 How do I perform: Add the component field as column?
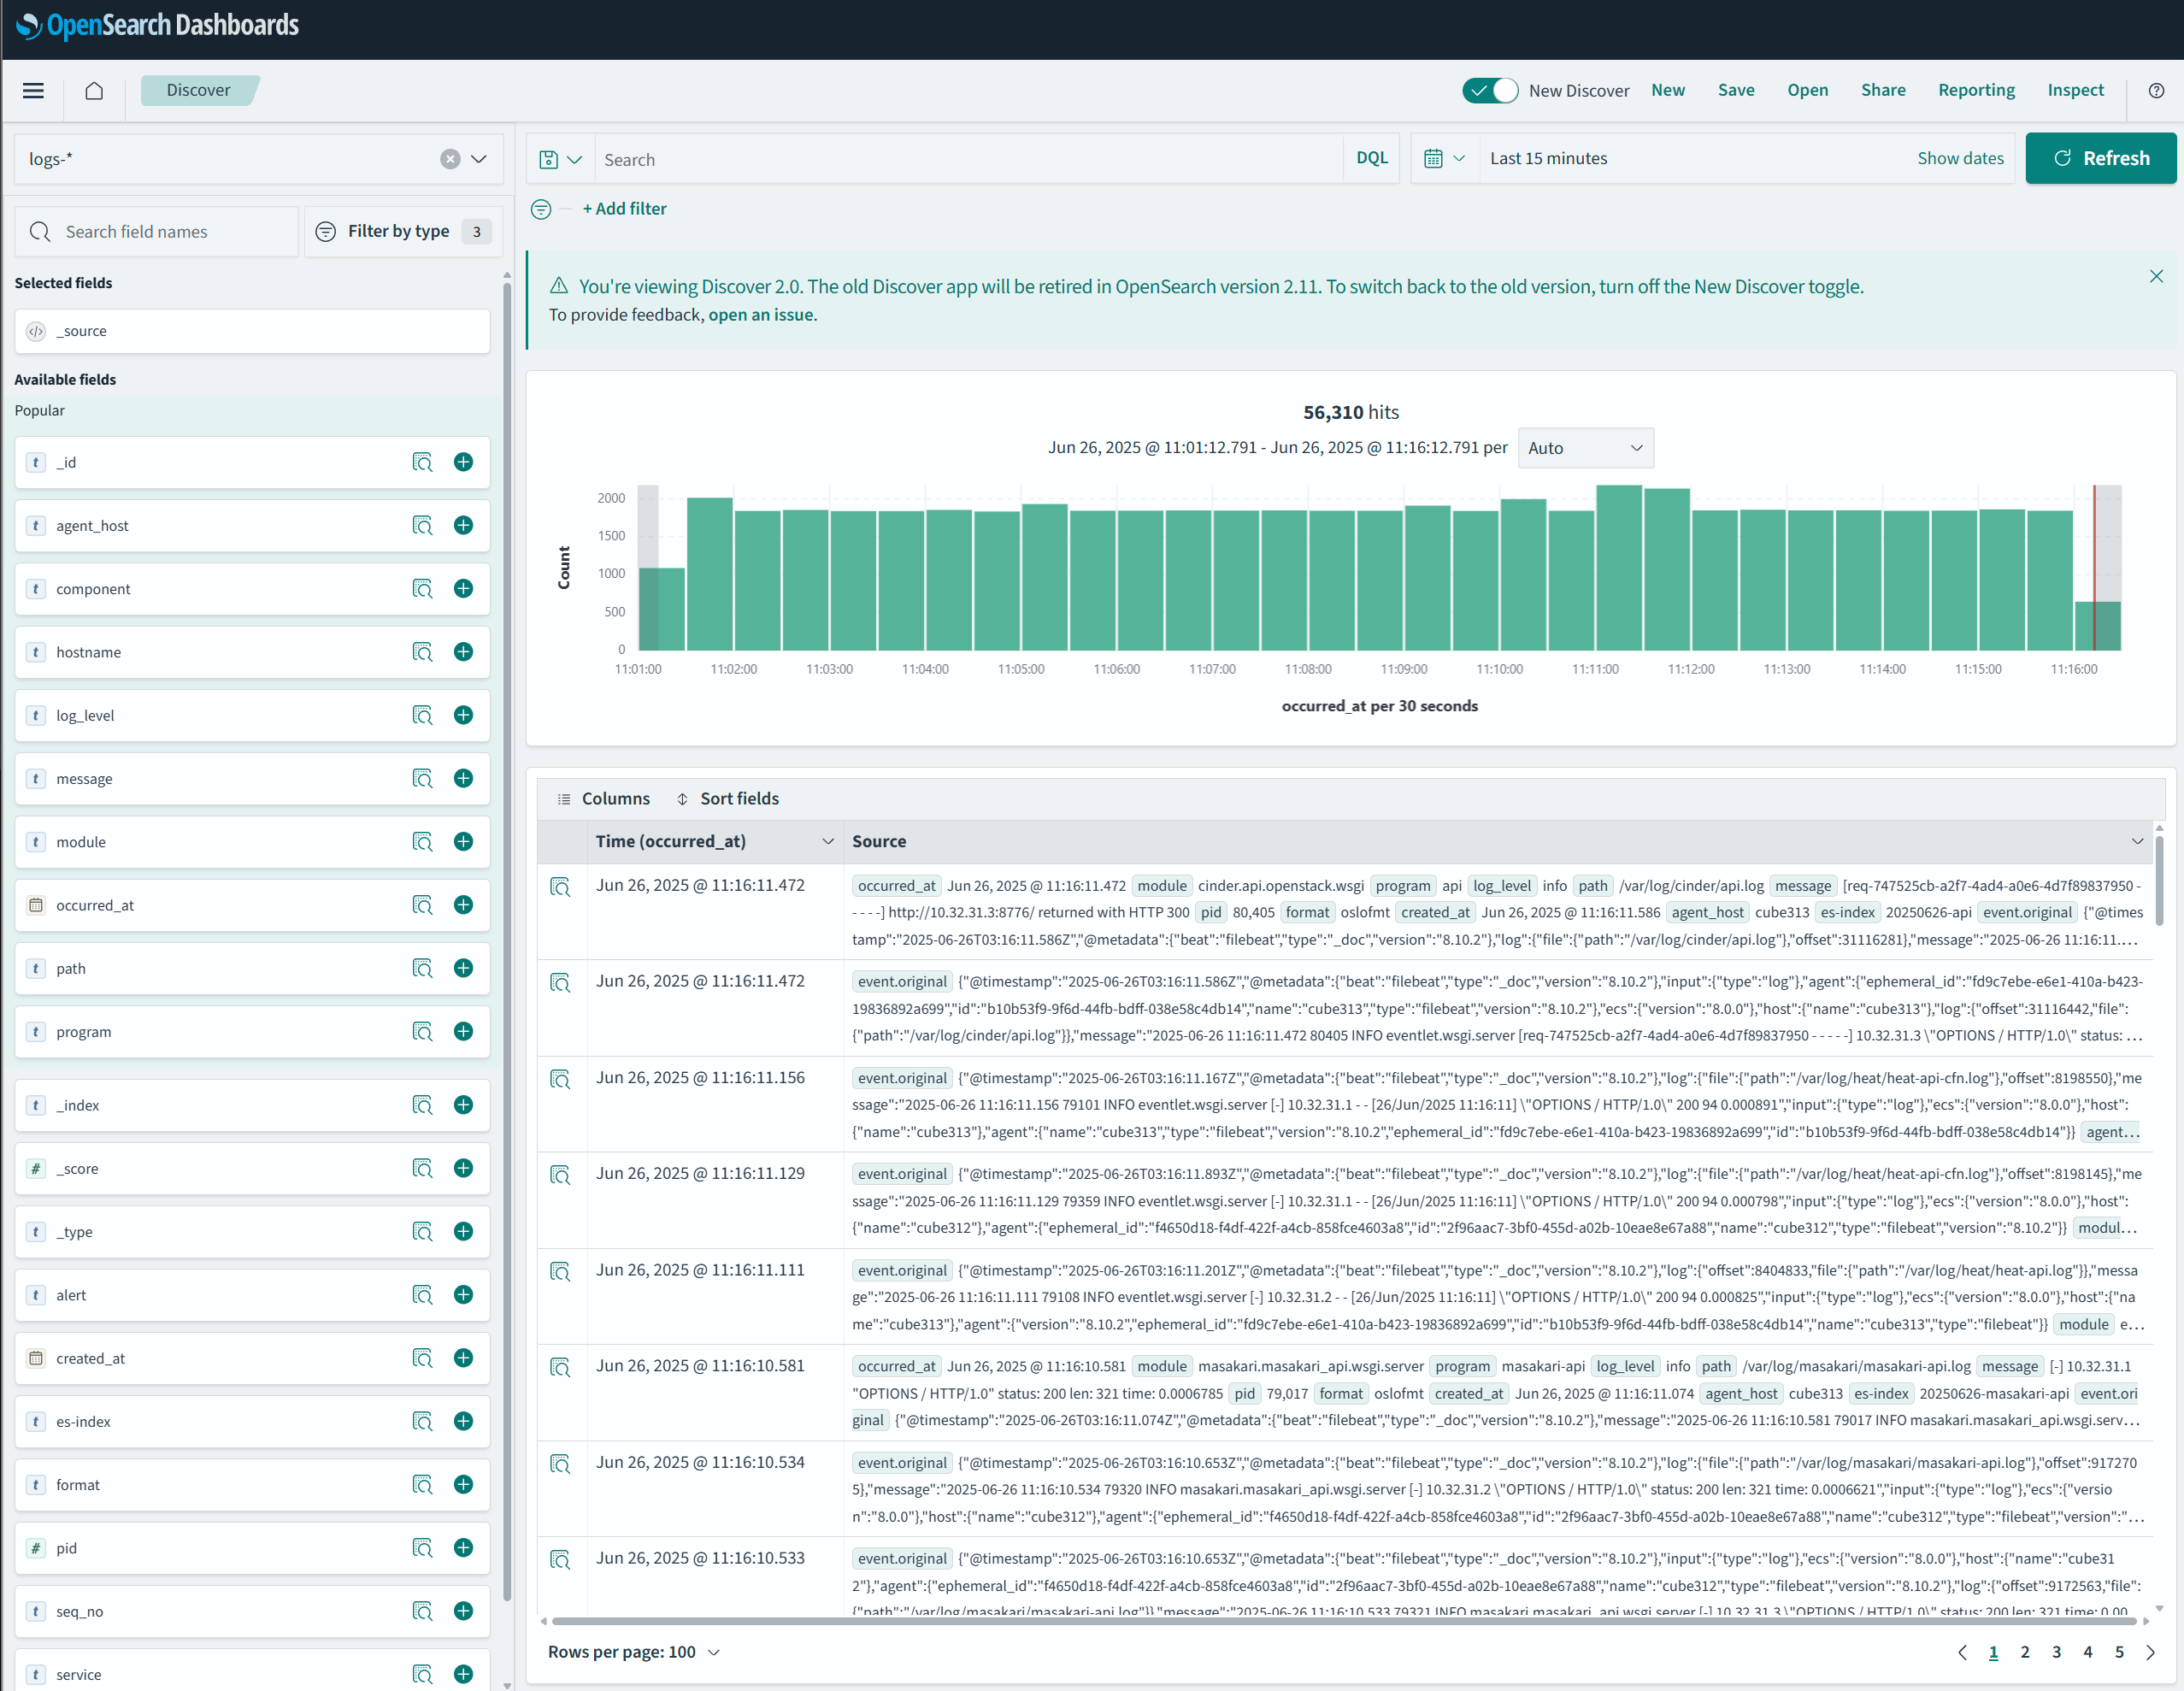pyautogui.click(x=463, y=589)
